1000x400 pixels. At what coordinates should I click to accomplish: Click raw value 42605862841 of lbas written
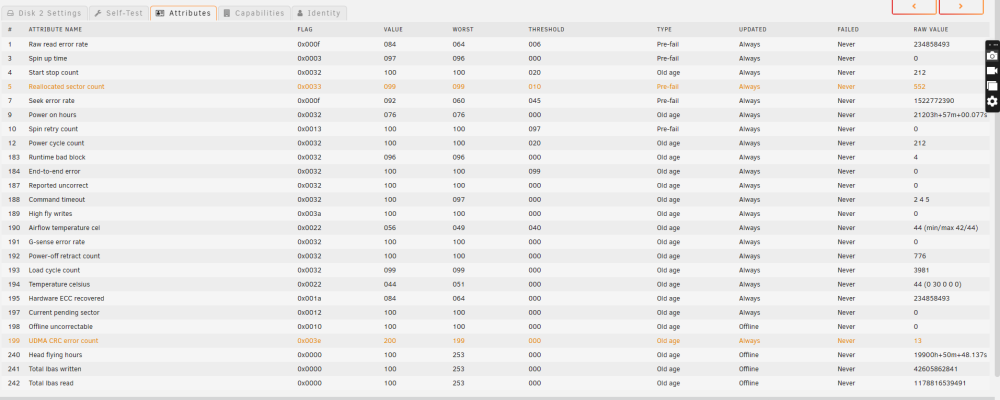coord(936,369)
